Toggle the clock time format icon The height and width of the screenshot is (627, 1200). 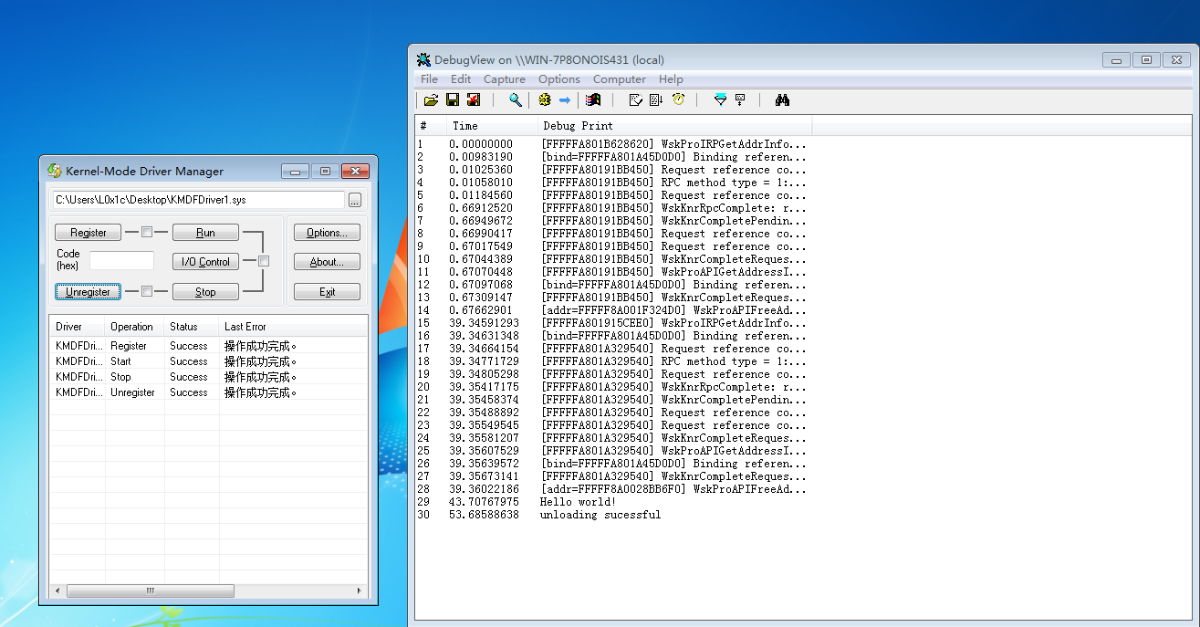pos(678,100)
